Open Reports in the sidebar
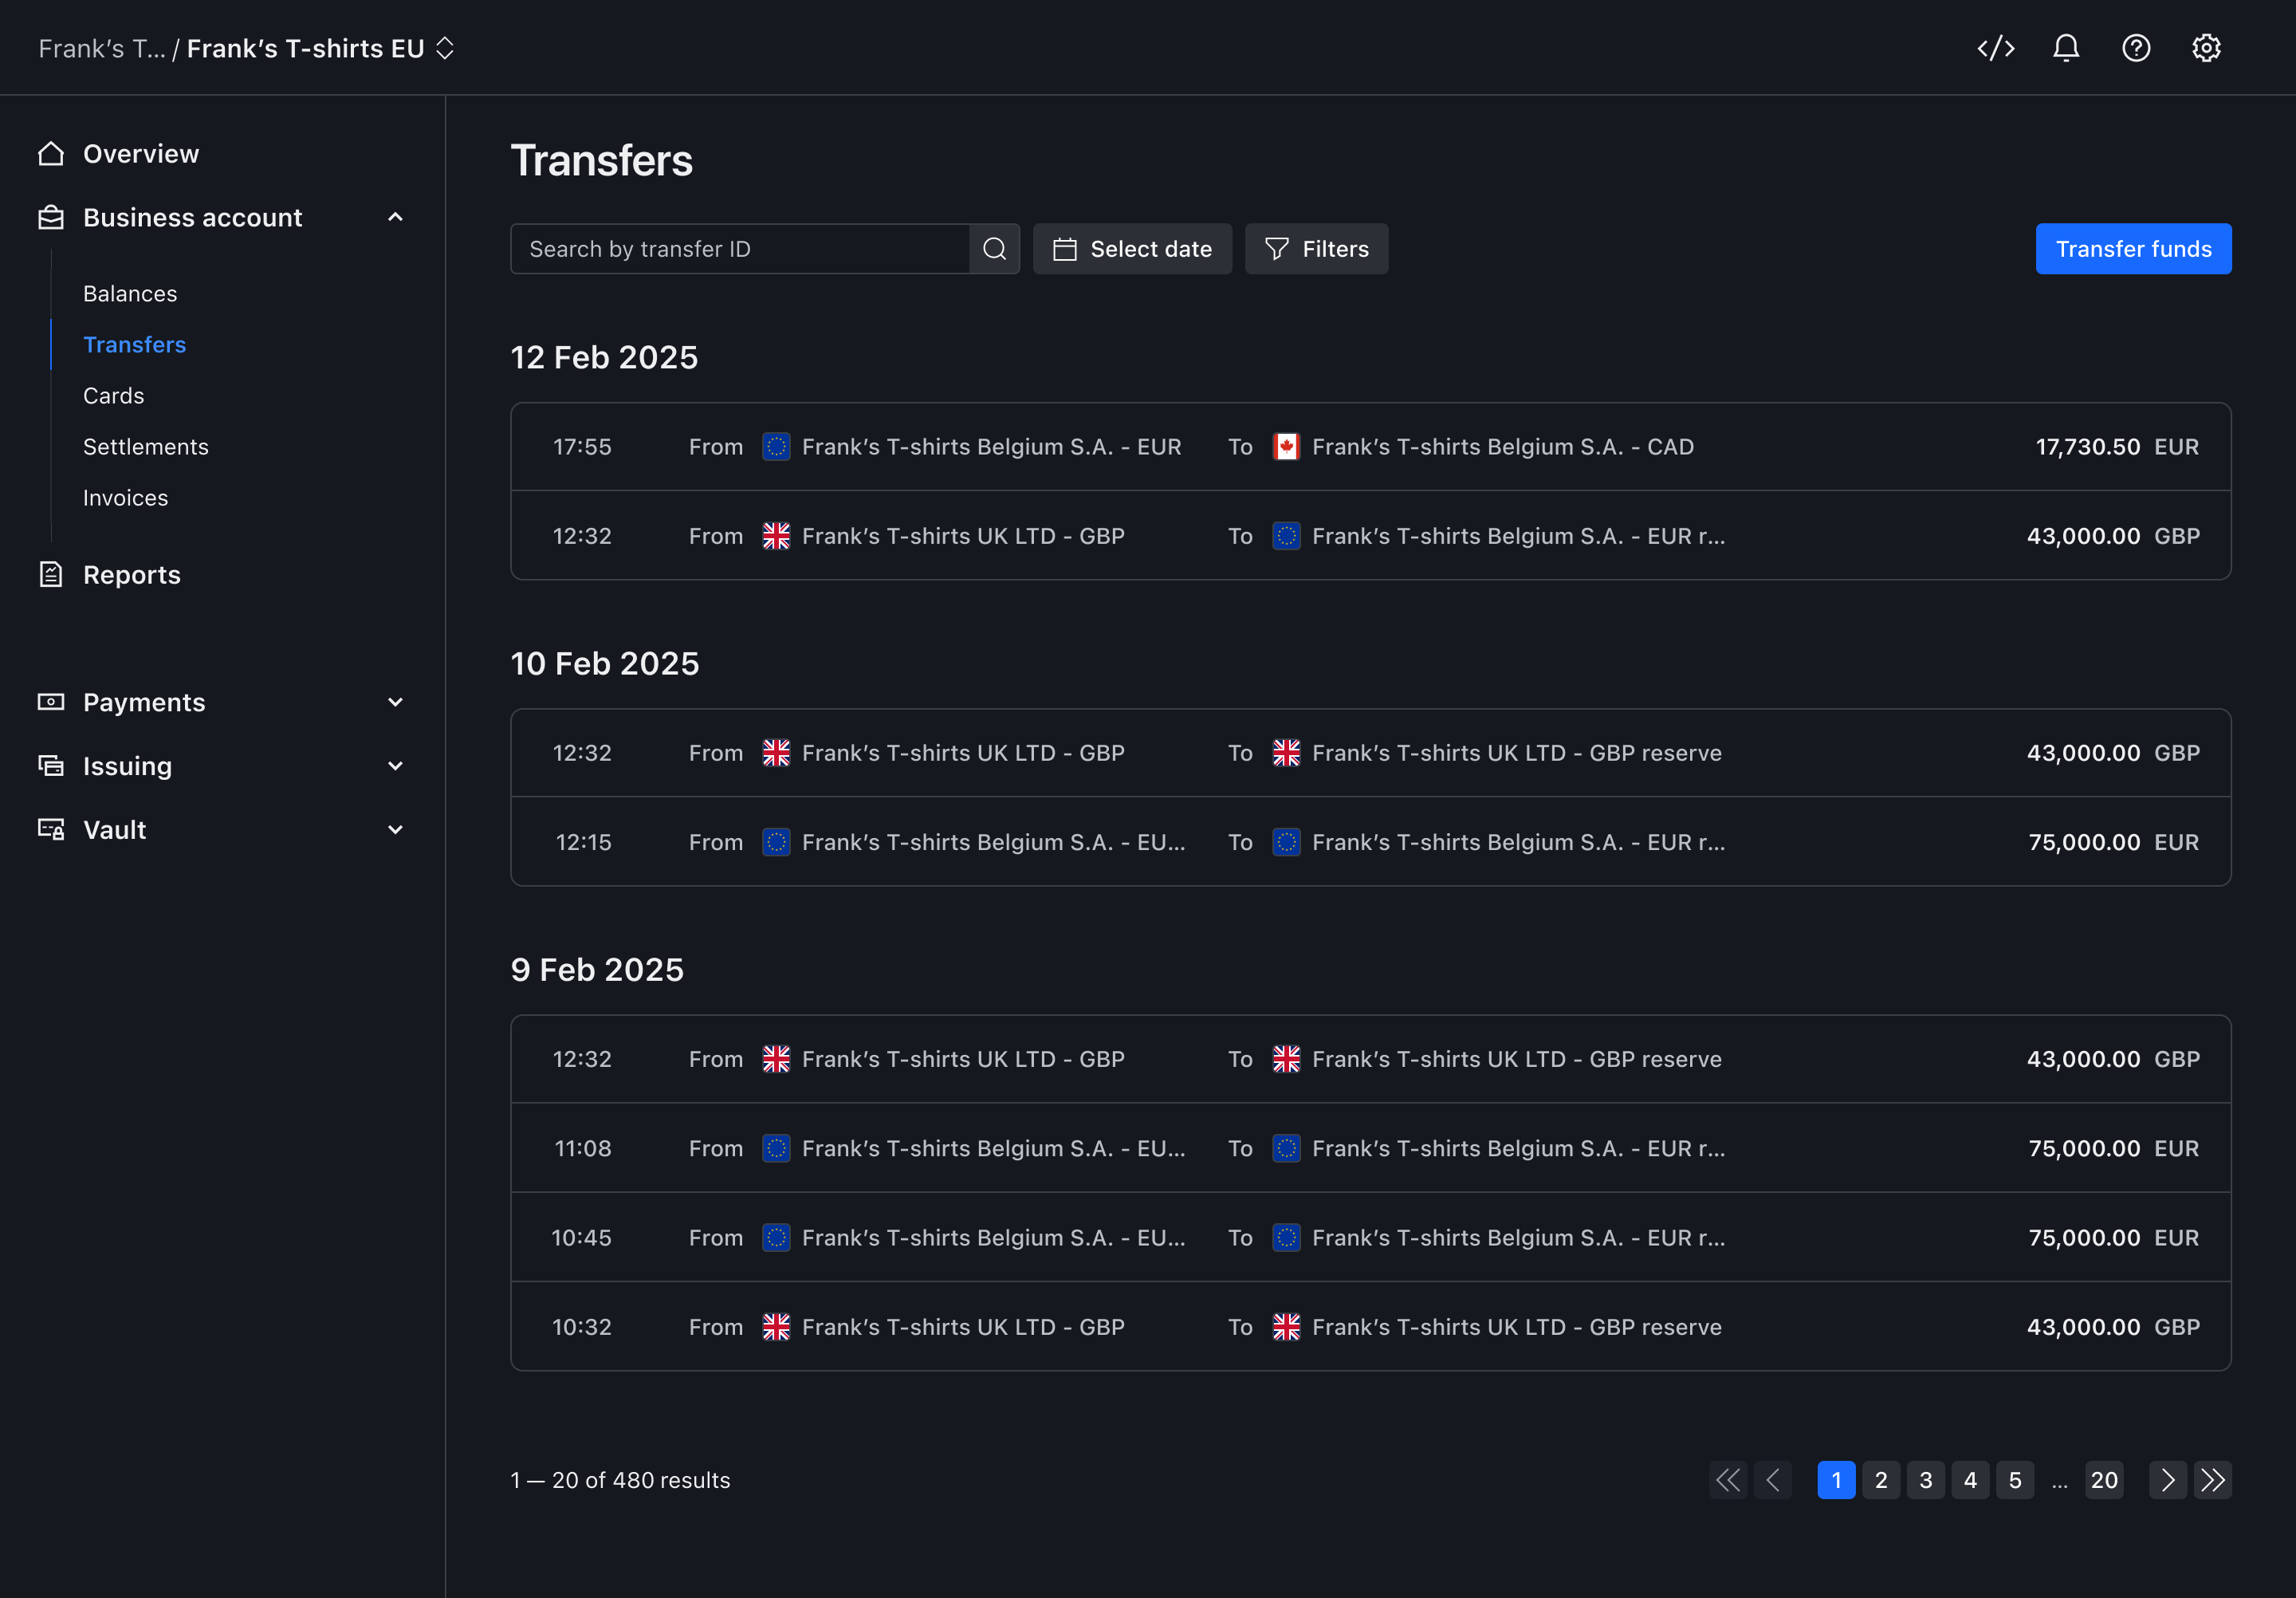 tap(132, 574)
